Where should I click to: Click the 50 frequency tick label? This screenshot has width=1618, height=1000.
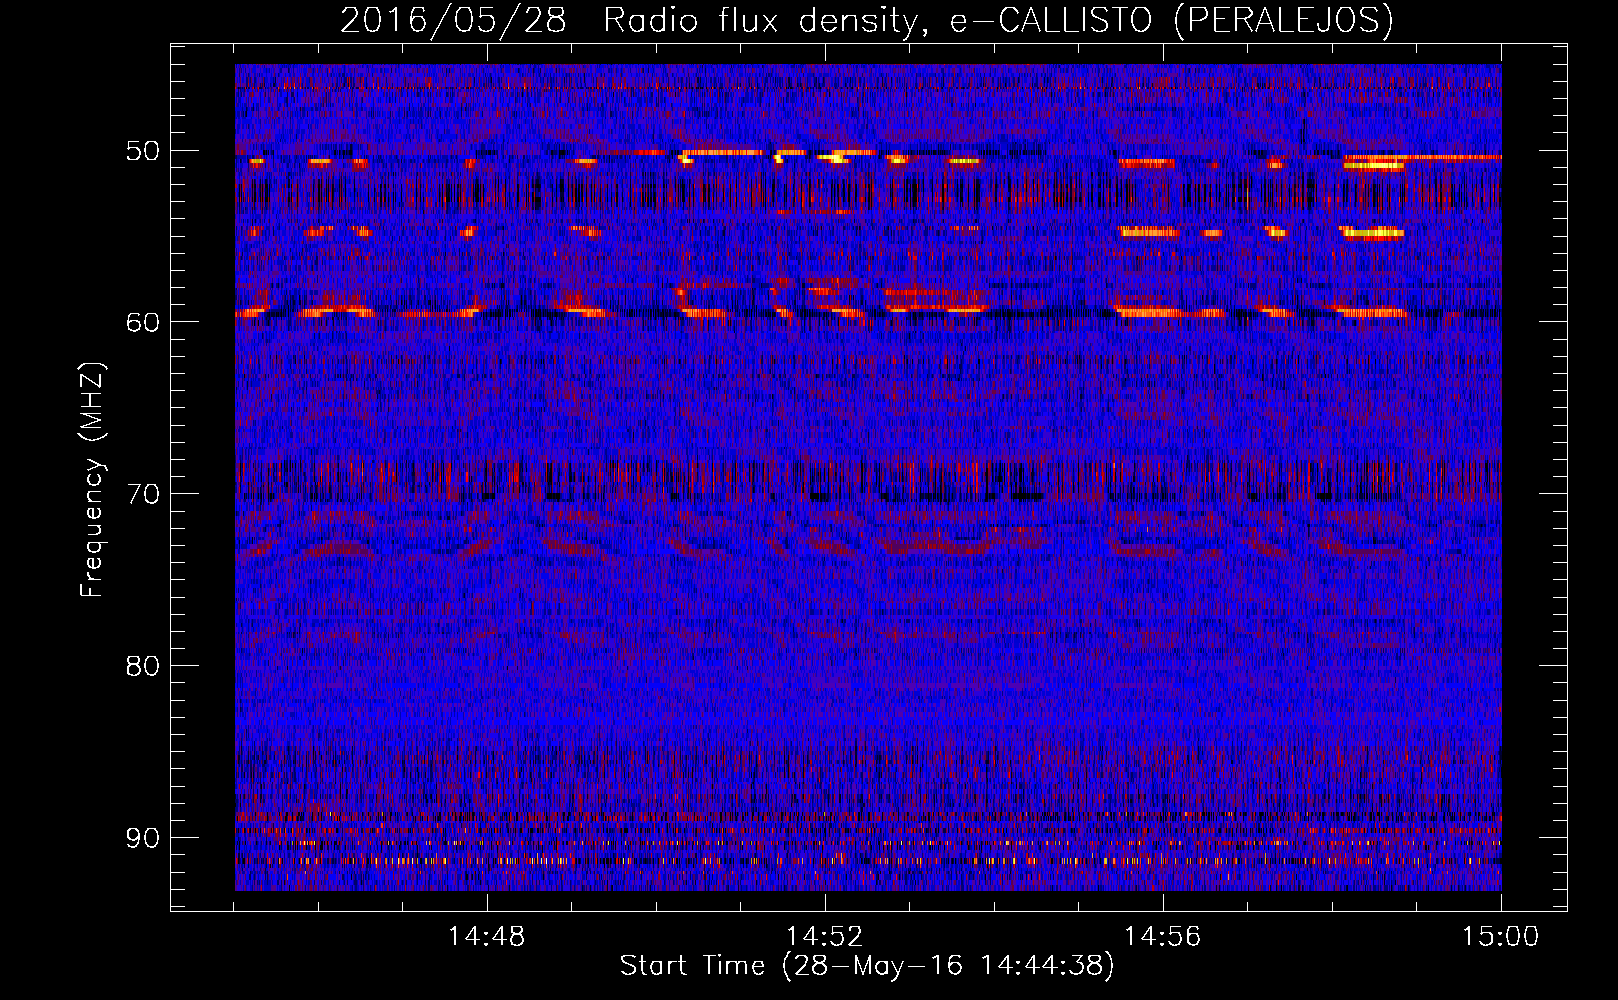[x=142, y=151]
